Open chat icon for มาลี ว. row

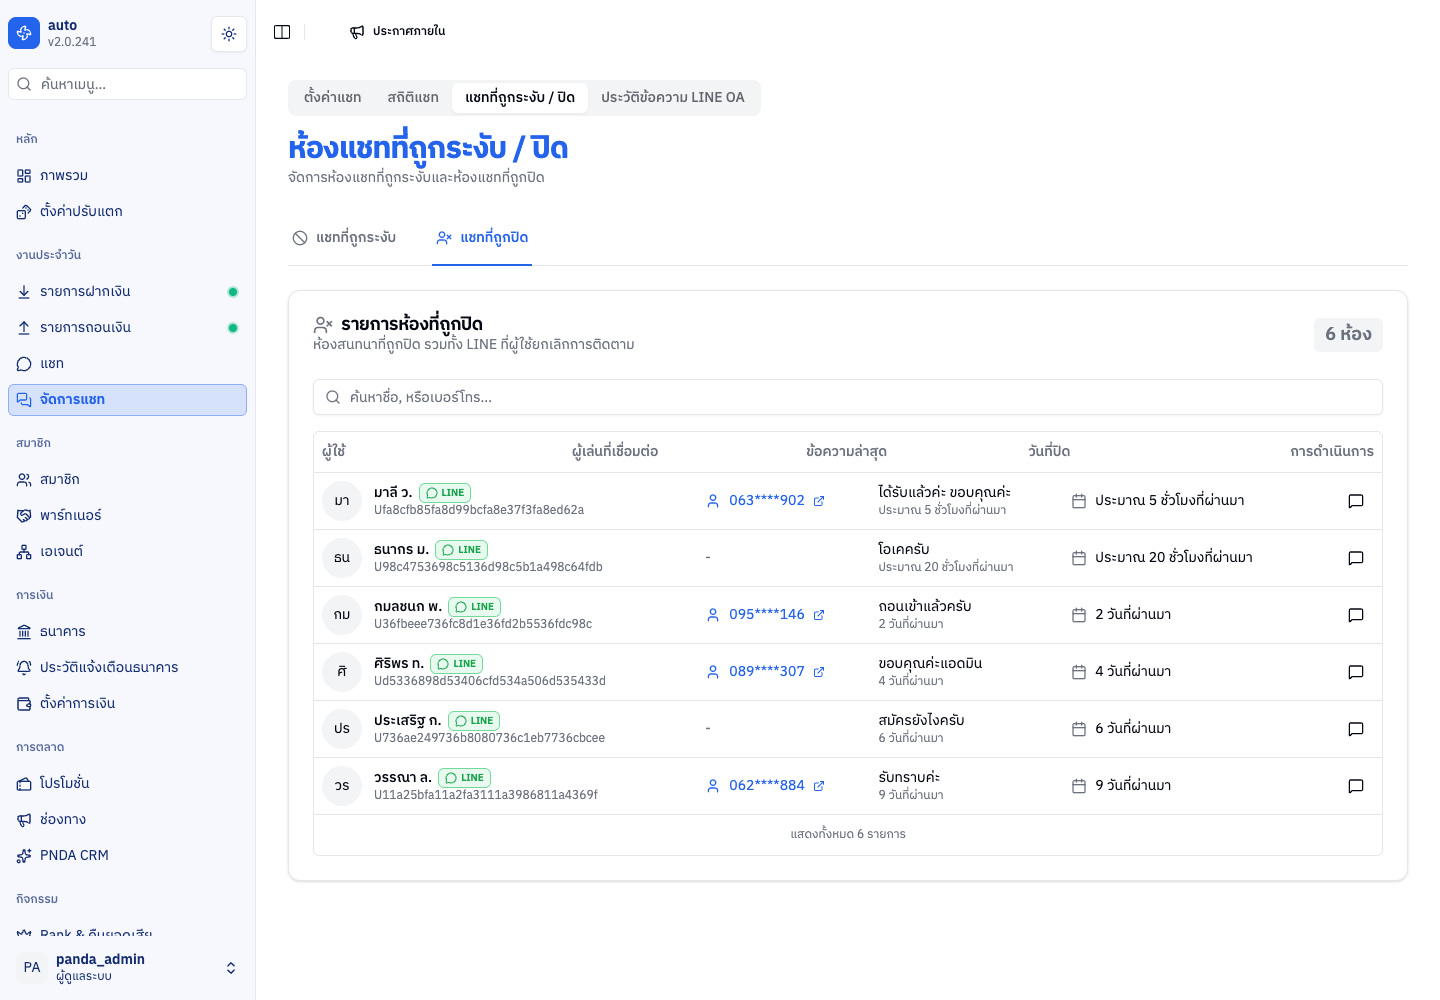coord(1356,501)
